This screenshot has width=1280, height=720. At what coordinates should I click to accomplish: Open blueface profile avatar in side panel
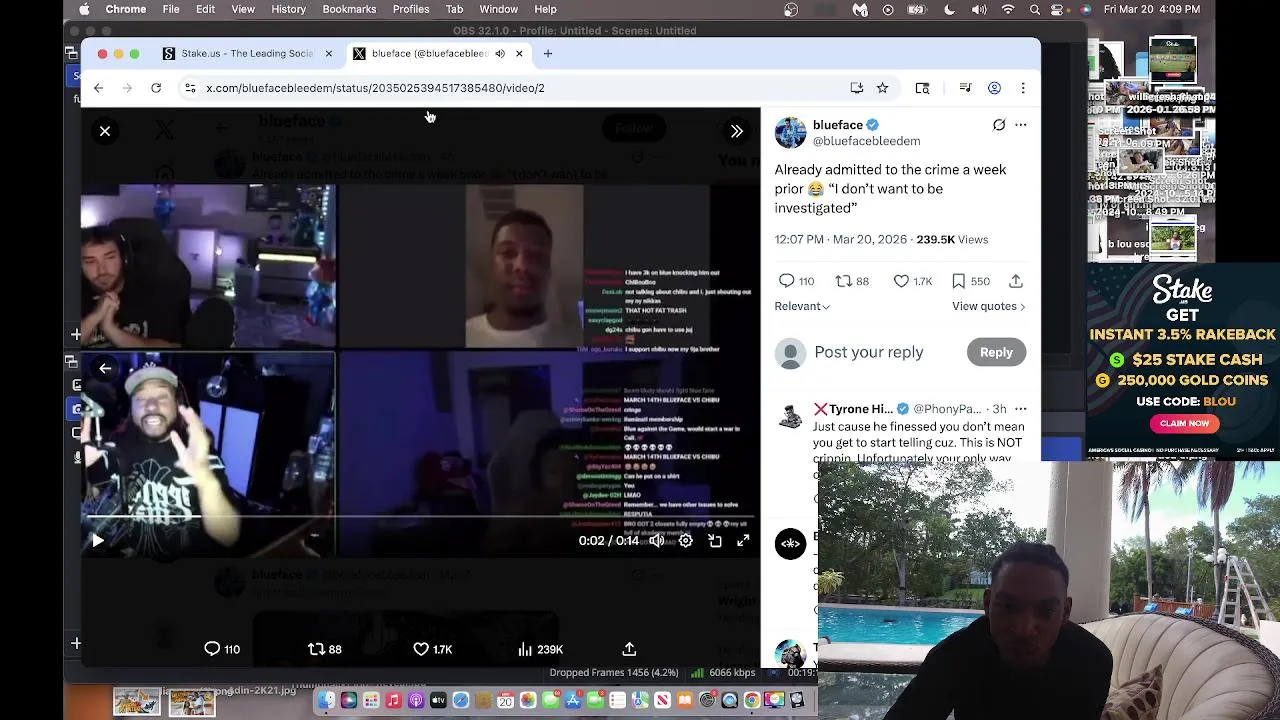pyautogui.click(x=790, y=133)
